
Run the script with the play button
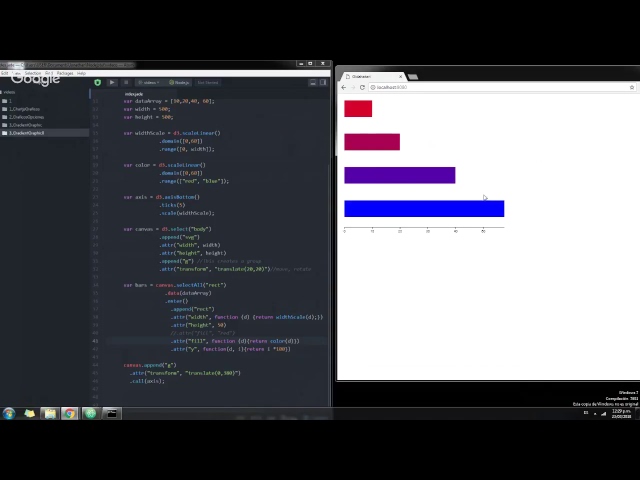[112, 82]
